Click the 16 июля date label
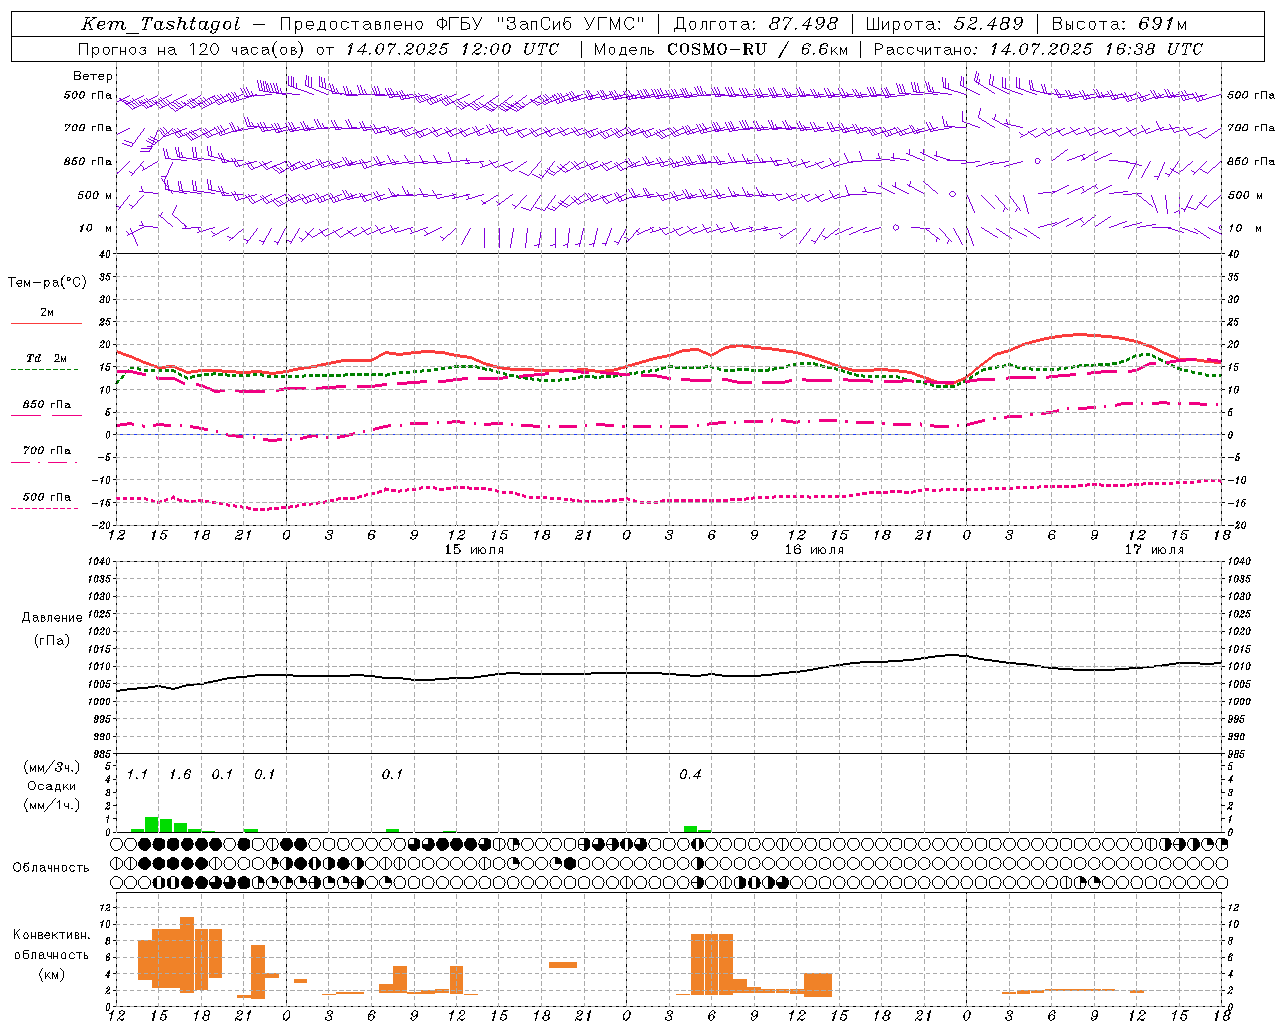1280x1024 pixels. pos(814,550)
